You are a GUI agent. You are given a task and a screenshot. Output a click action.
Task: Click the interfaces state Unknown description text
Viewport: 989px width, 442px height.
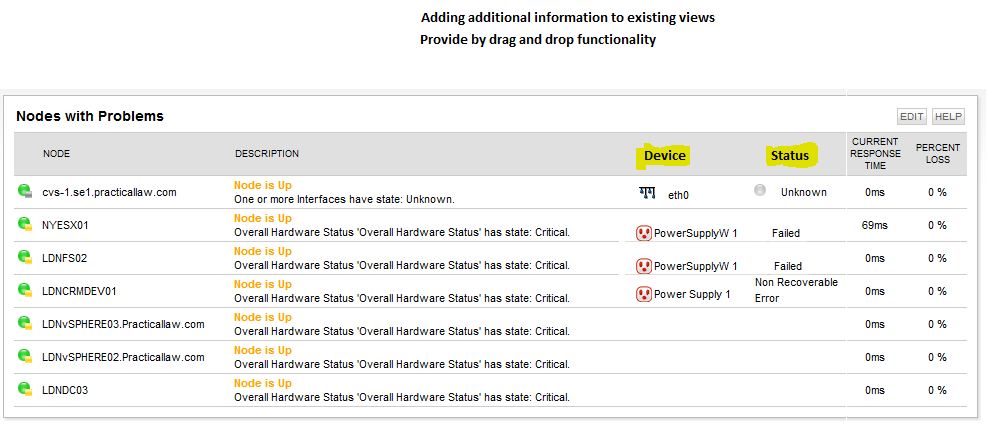click(344, 199)
